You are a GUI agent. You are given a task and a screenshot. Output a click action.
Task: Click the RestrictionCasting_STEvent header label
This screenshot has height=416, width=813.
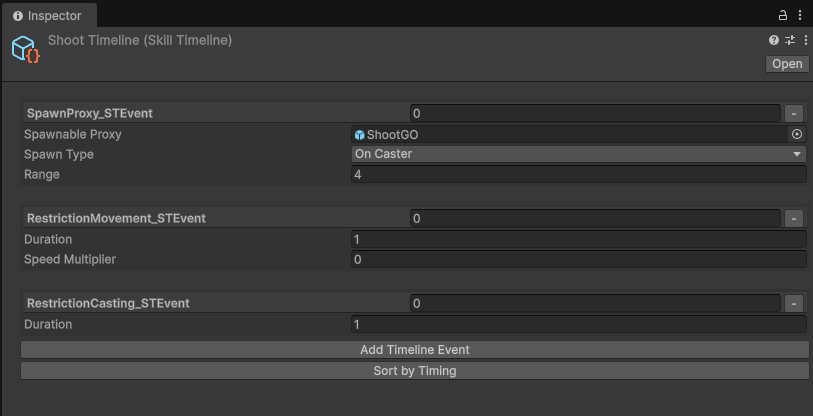click(108, 303)
